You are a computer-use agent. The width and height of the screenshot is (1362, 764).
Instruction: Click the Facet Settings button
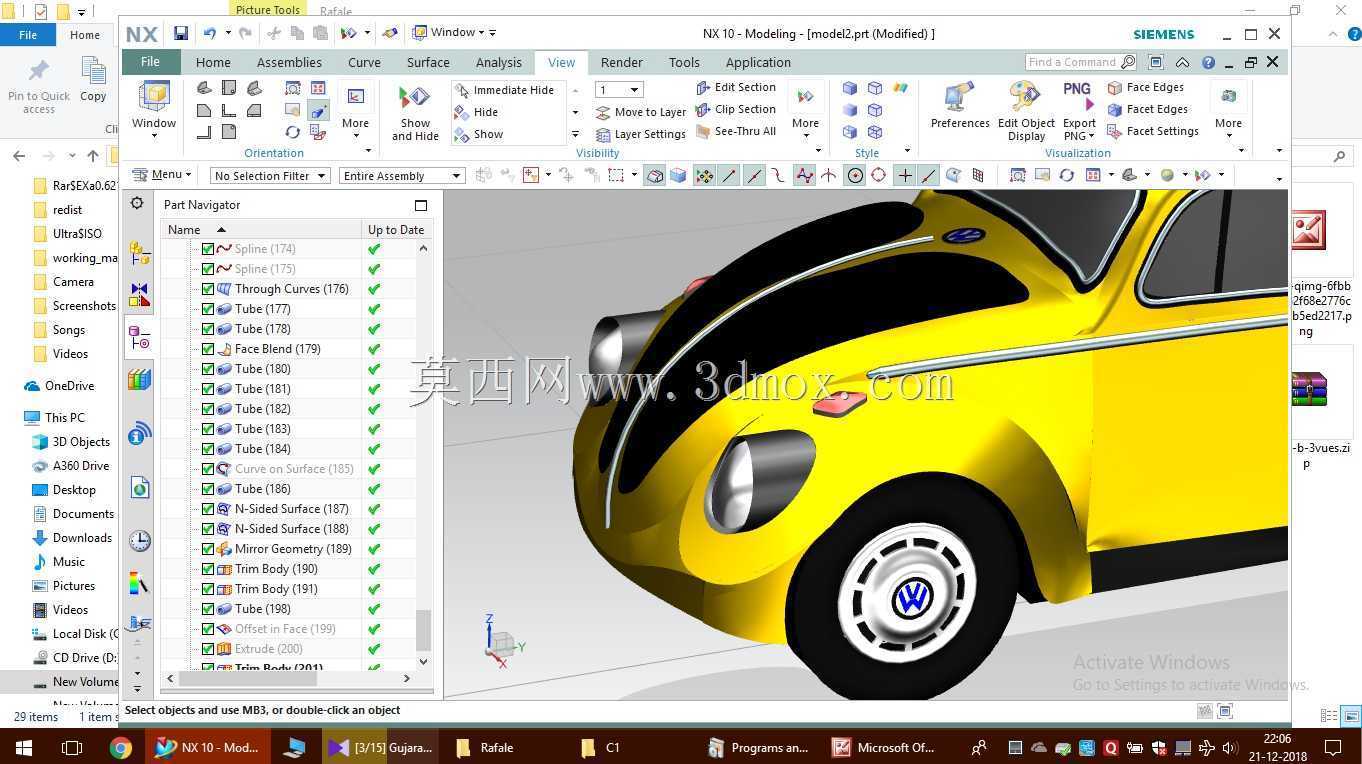coord(1153,131)
